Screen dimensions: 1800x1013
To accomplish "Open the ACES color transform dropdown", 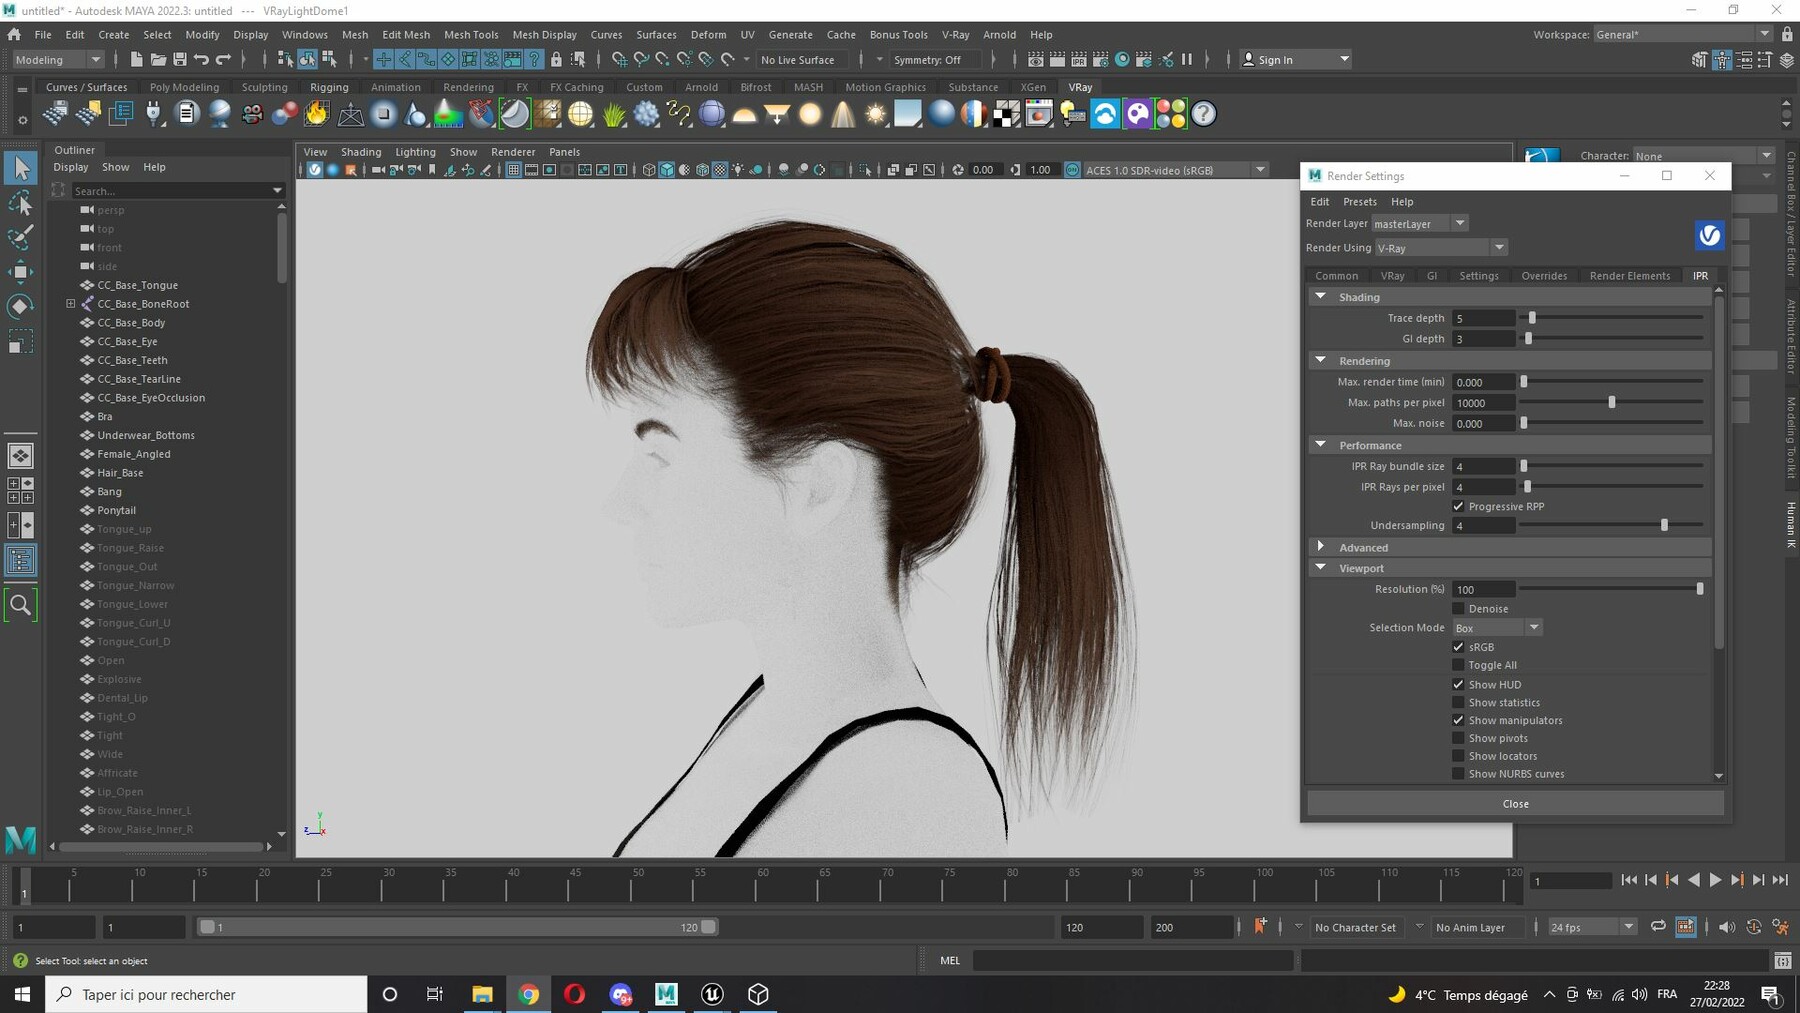I will [x=1176, y=170].
